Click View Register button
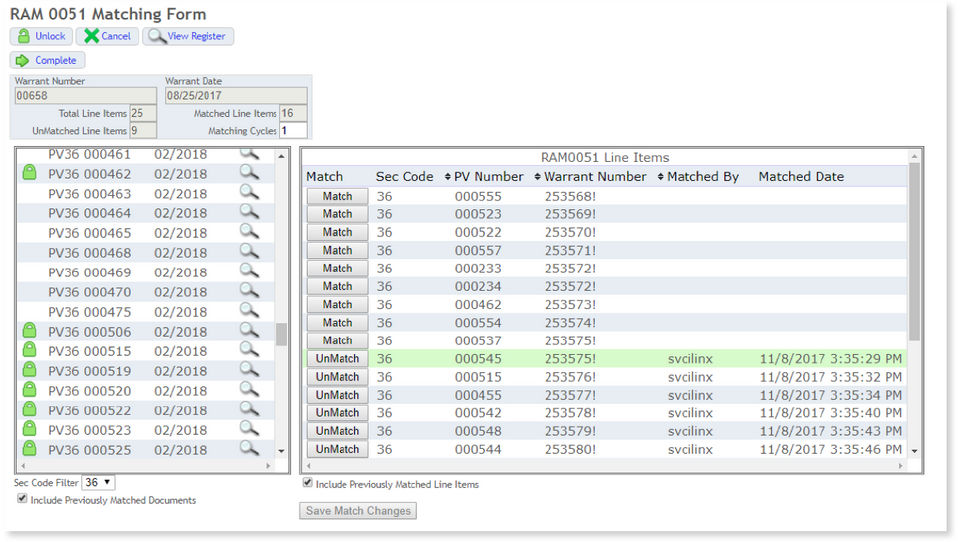The height and width of the screenshot is (542, 960). [x=187, y=36]
